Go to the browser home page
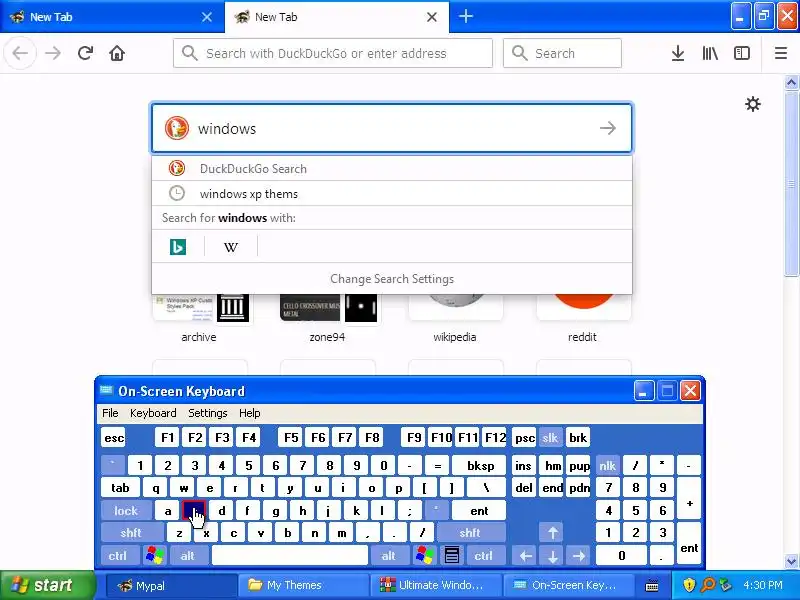800x600 pixels. 117,53
